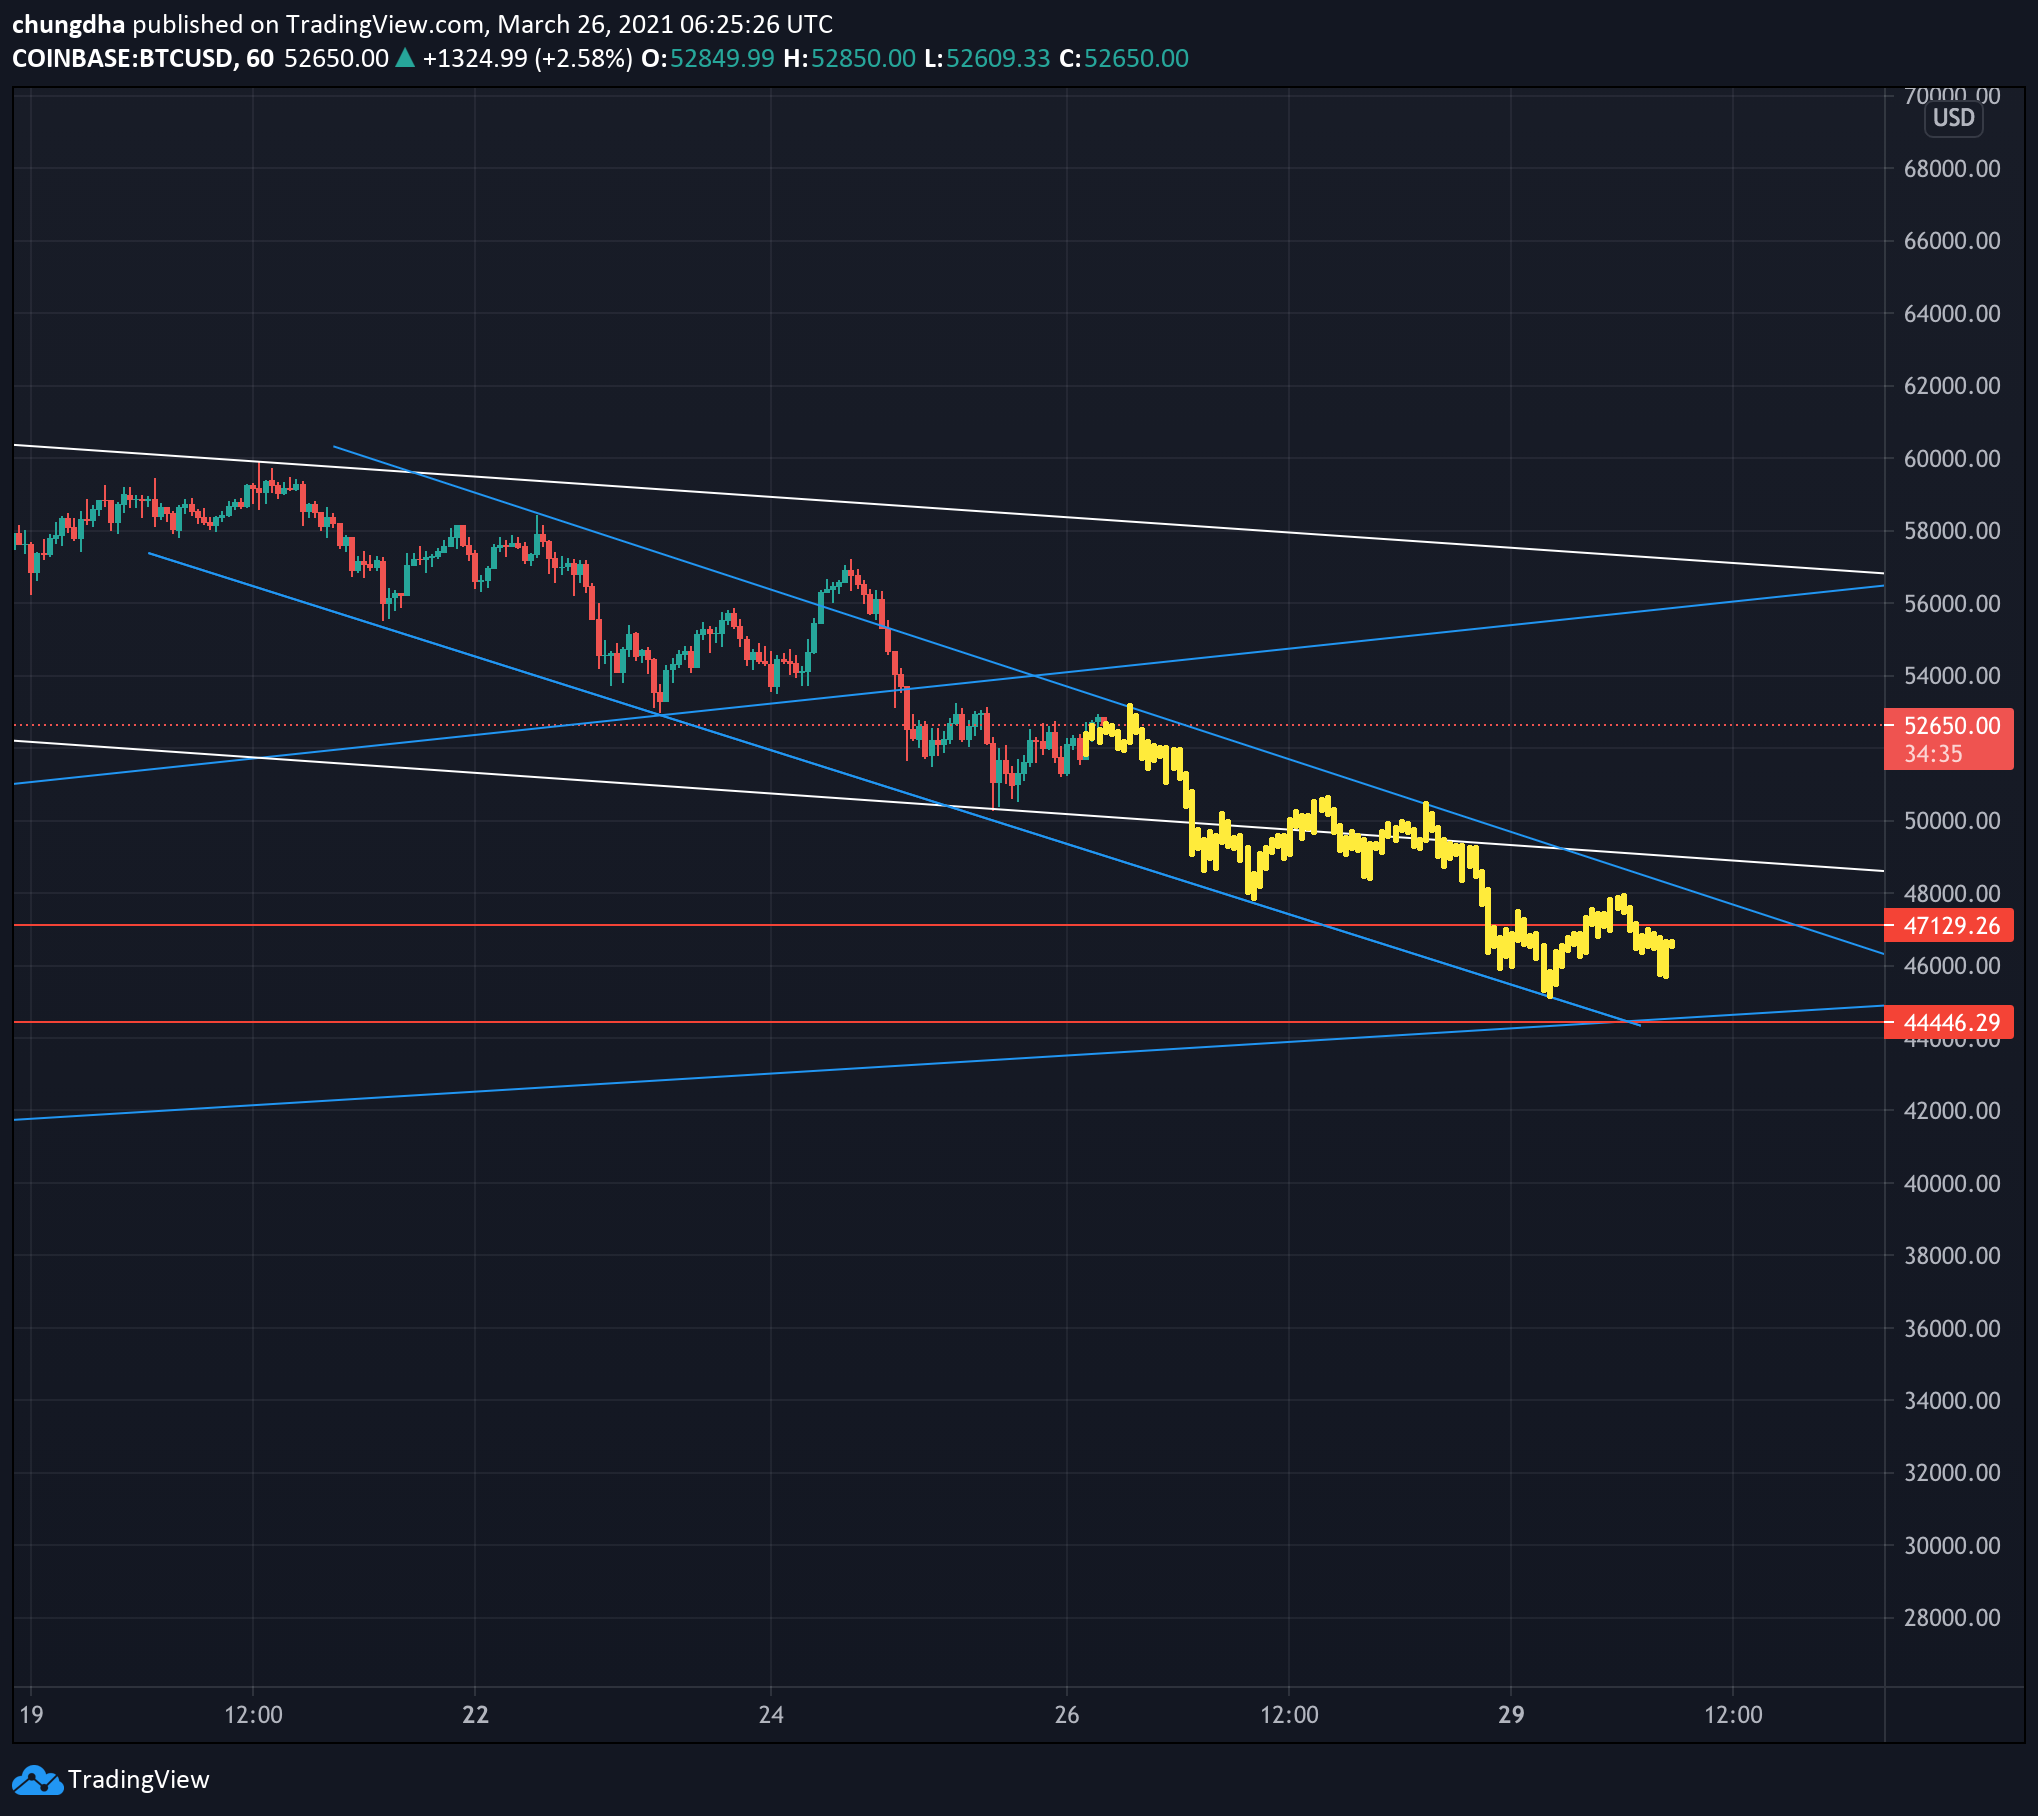Click the last 12:00 time axis label
2038x1816 pixels.
(1733, 1715)
